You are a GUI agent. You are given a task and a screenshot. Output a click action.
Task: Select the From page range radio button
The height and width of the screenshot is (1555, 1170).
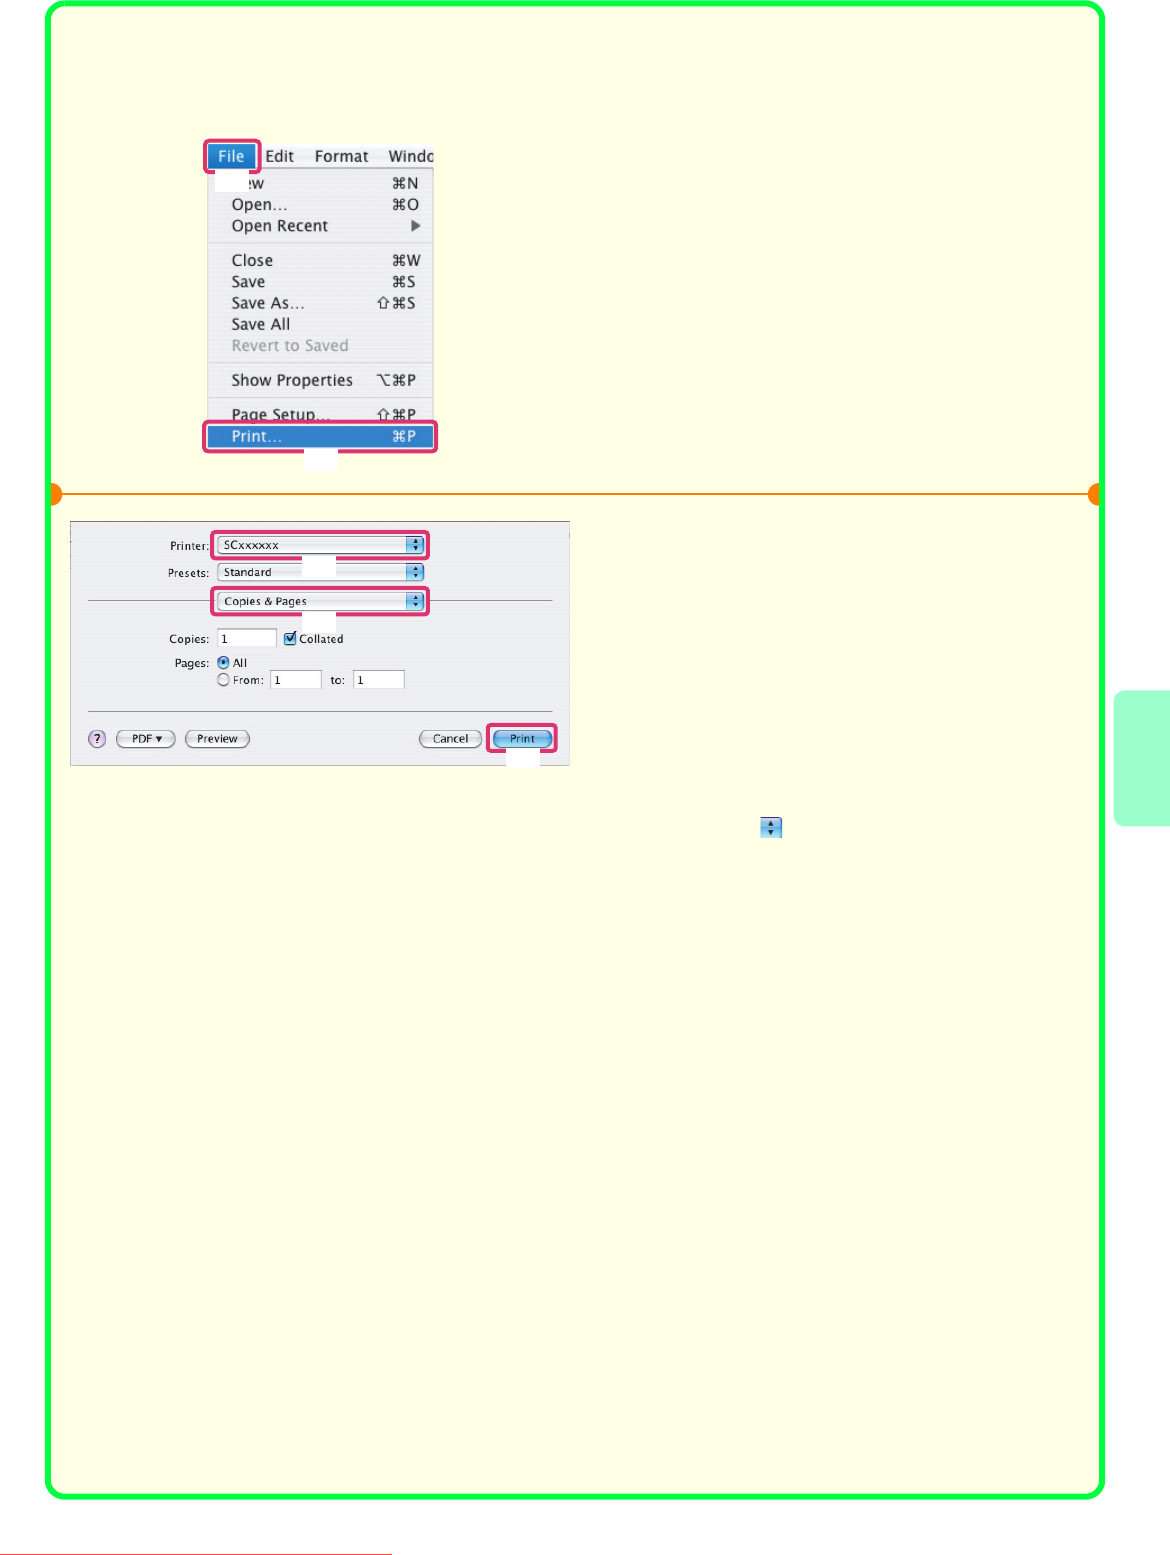tap(224, 680)
